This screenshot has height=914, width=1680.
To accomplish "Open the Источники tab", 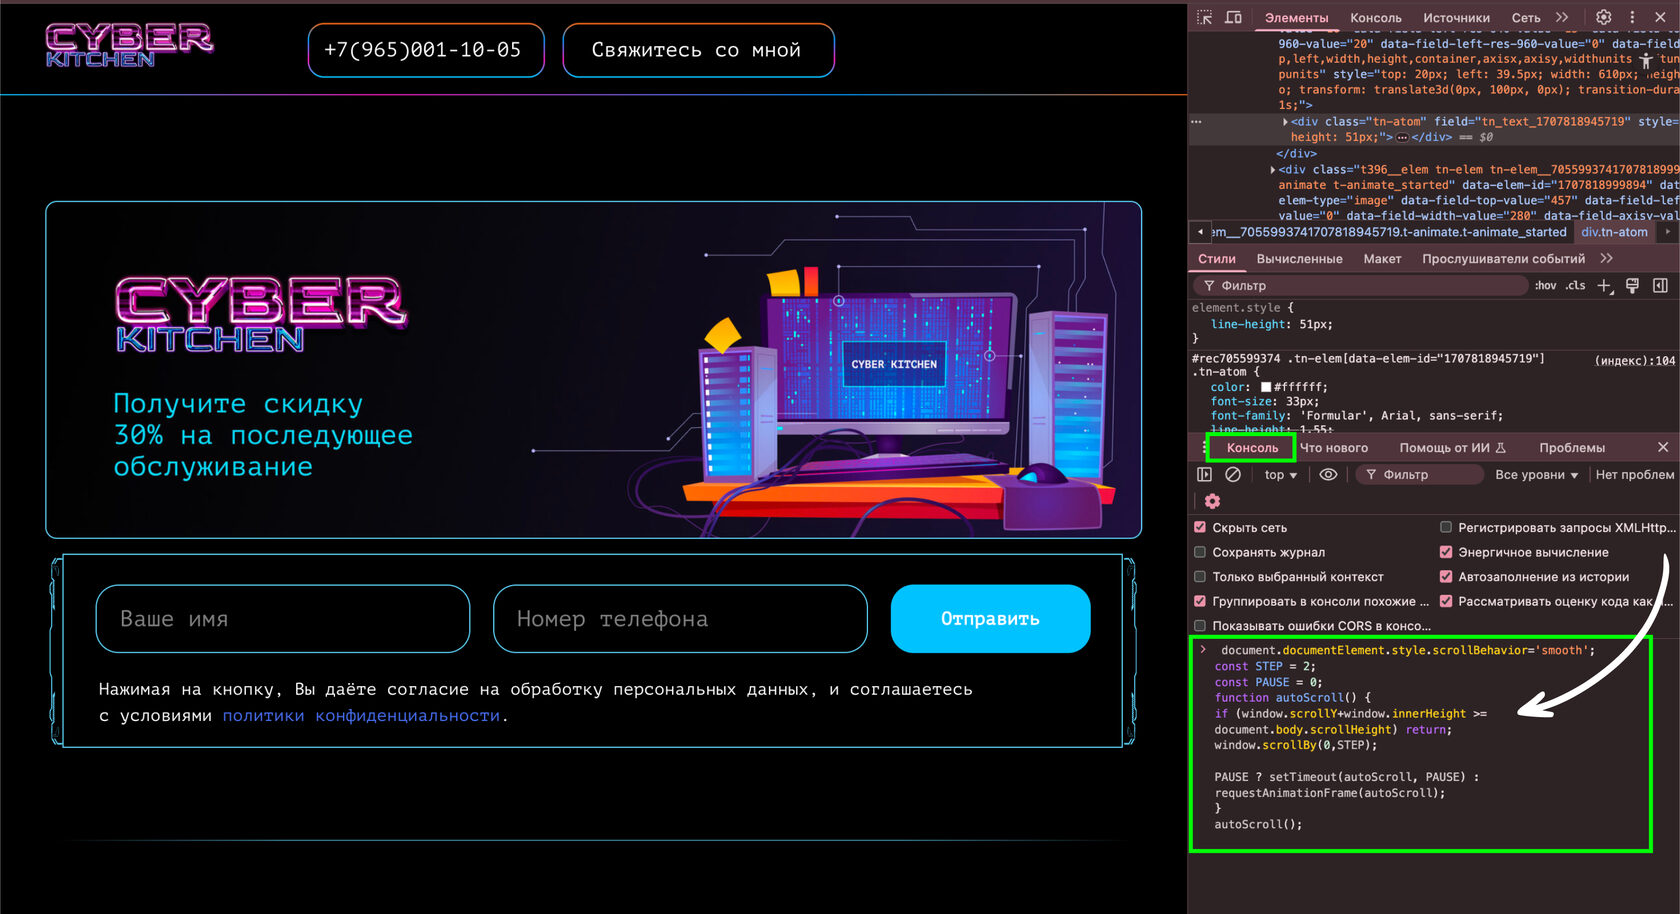I will [1456, 18].
